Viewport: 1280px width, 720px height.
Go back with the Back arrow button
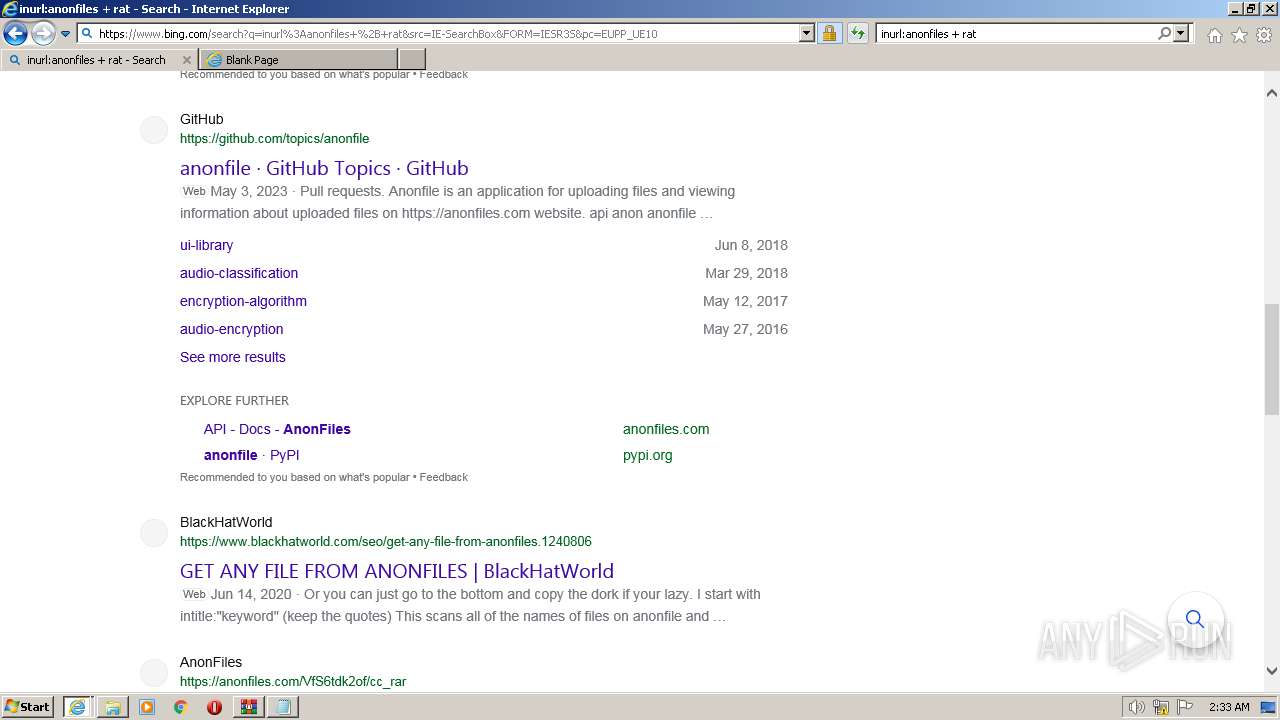(x=15, y=34)
